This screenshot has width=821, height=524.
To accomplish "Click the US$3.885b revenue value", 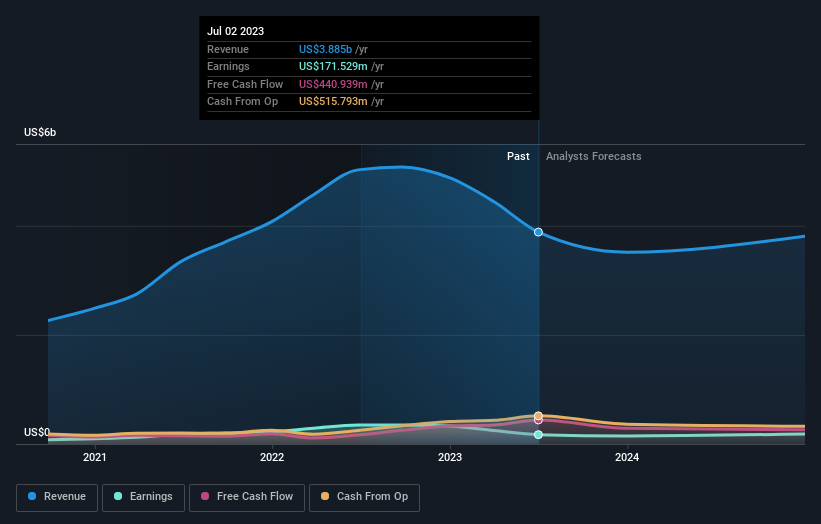I will (325, 49).
